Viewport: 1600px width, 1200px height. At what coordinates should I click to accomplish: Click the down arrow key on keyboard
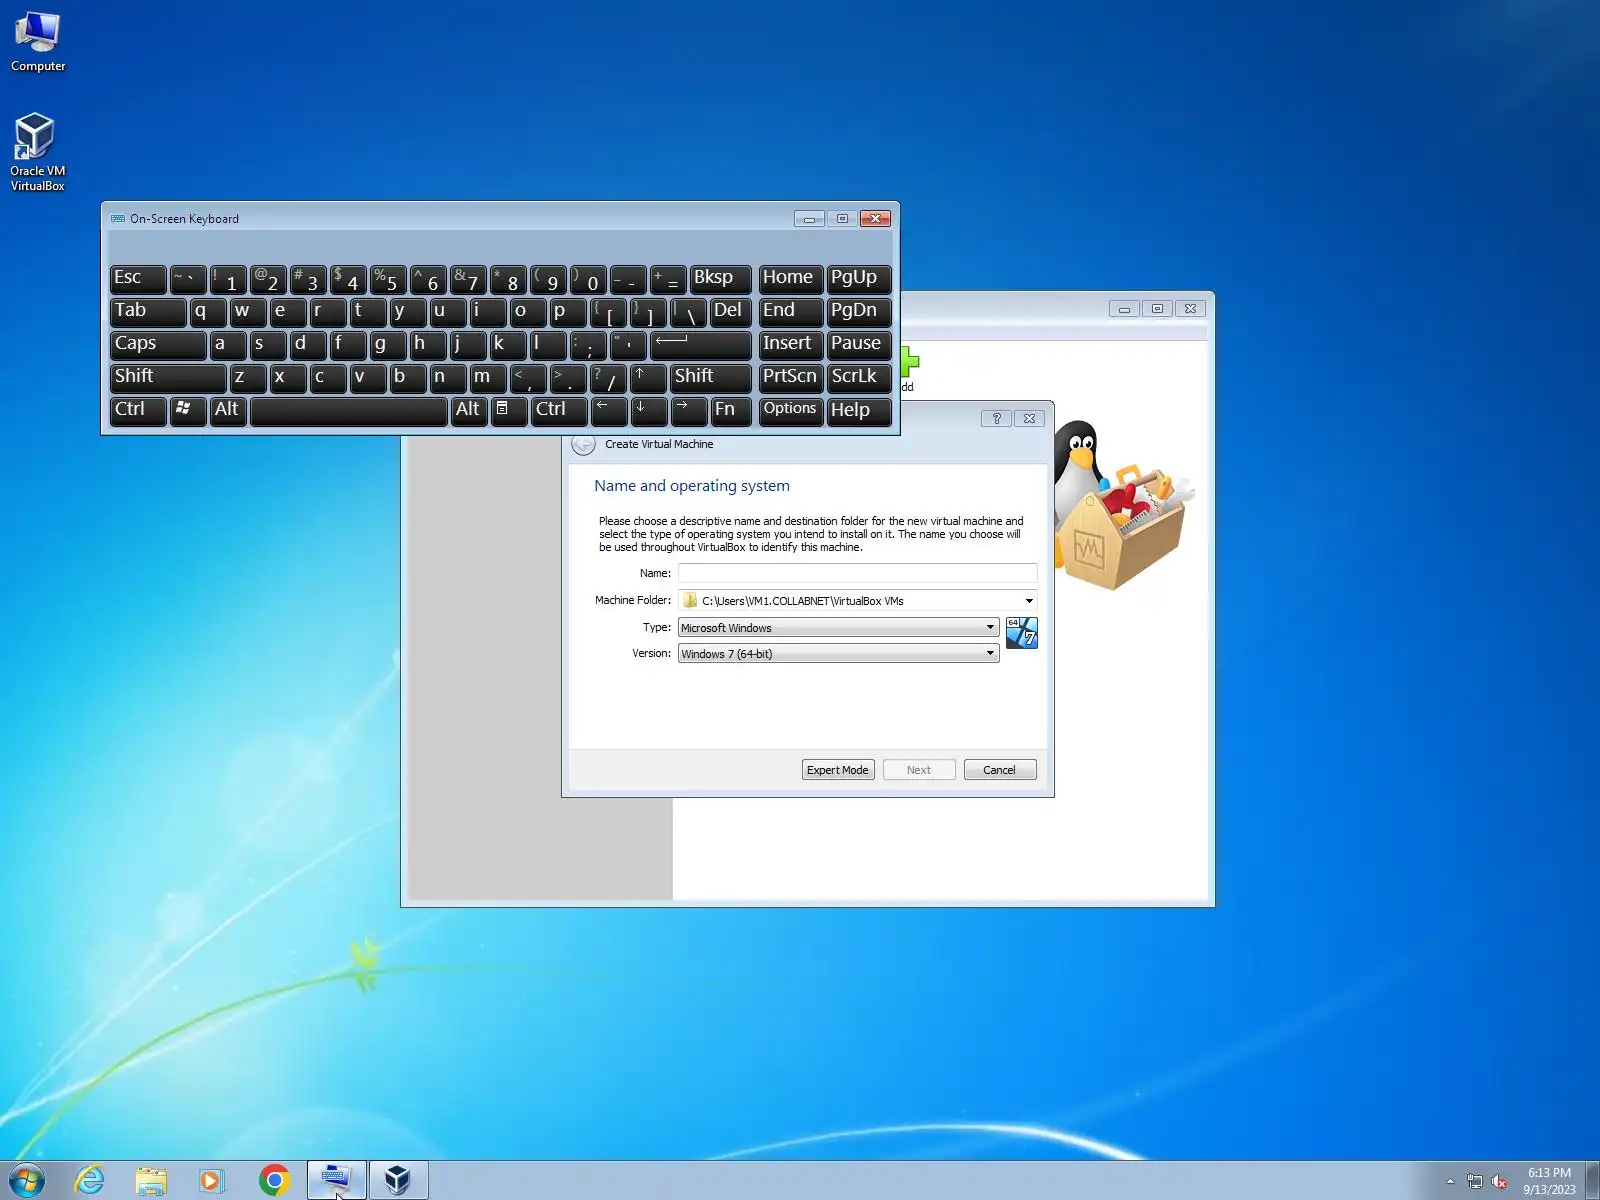[x=649, y=410]
